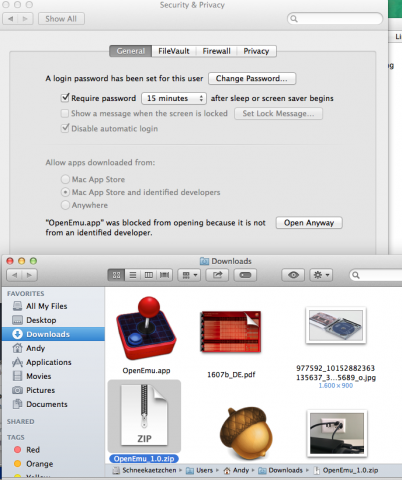Viewport: 402px width, 480px height.
Task: Click the Finder Share button
Action: pyautogui.click(x=217, y=275)
